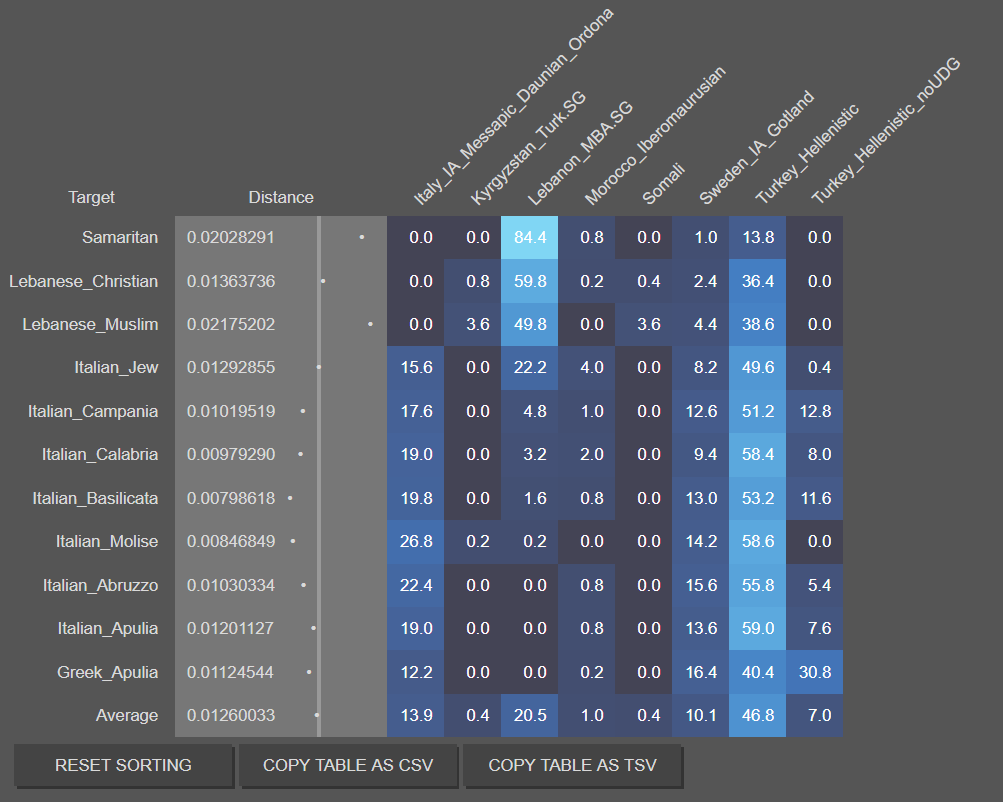This screenshot has width=1003, height=802.
Task: Select the Italian_Apulia target label
Action: pos(107,629)
